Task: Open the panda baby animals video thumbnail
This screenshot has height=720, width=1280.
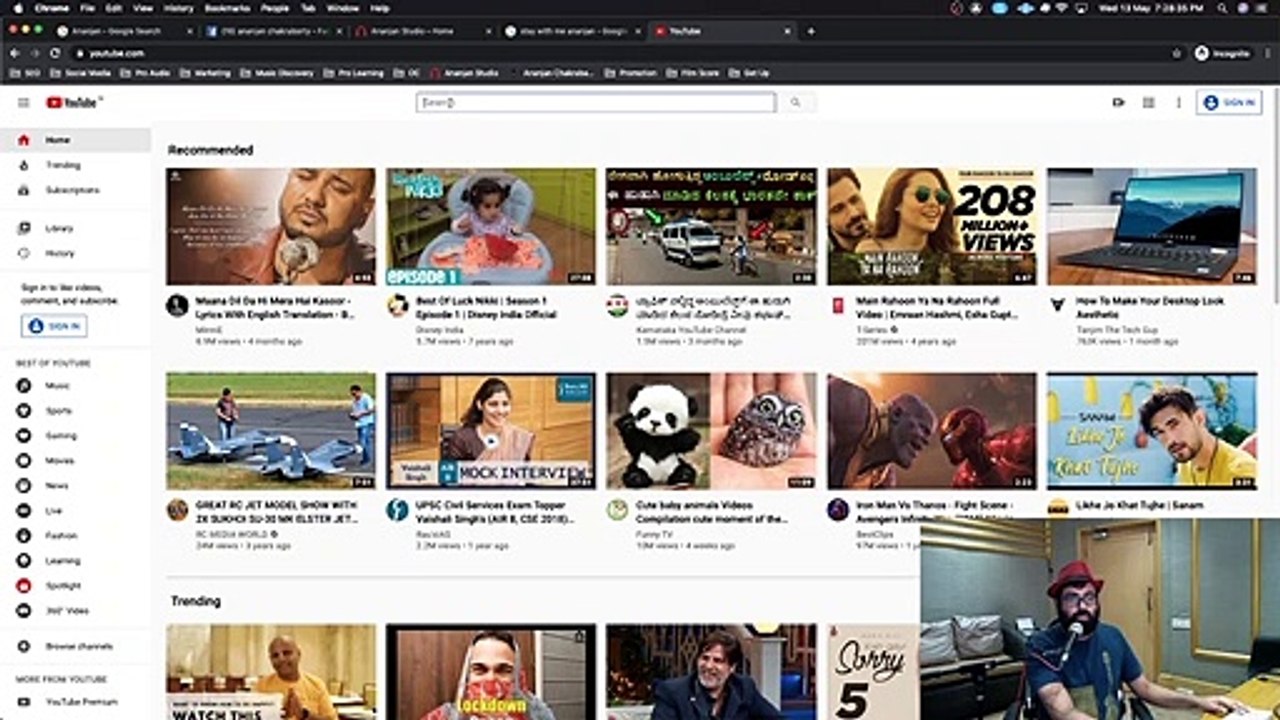Action: point(711,431)
